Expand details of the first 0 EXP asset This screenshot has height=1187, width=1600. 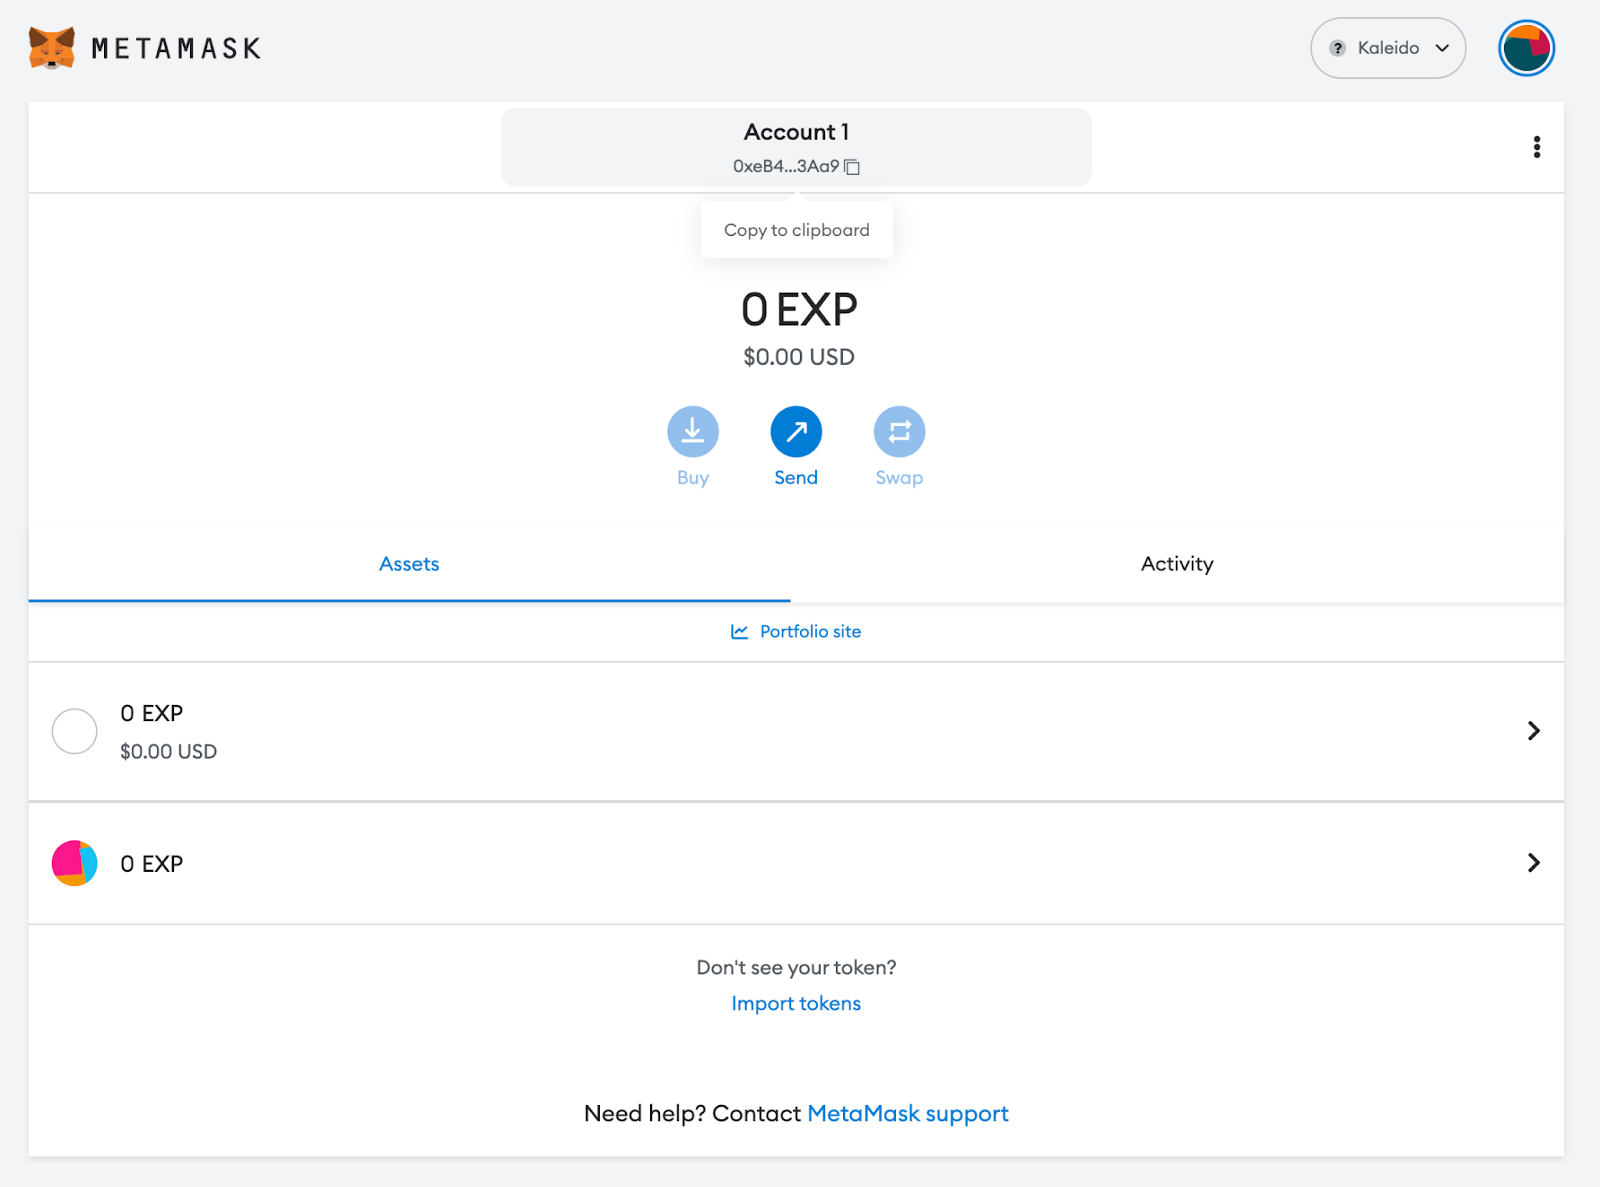click(1533, 731)
